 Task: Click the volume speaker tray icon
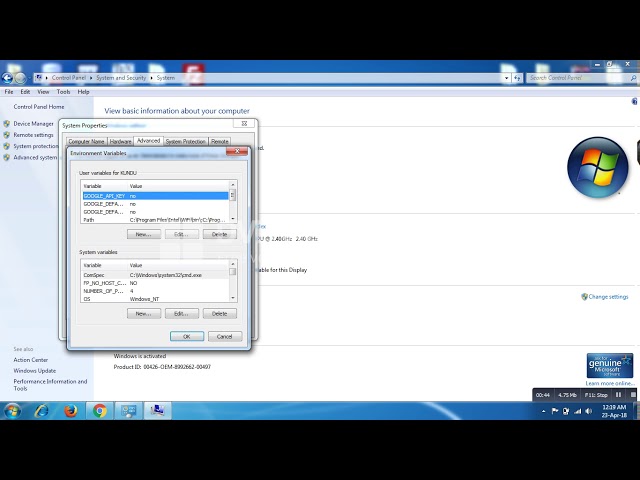[588, 411]
